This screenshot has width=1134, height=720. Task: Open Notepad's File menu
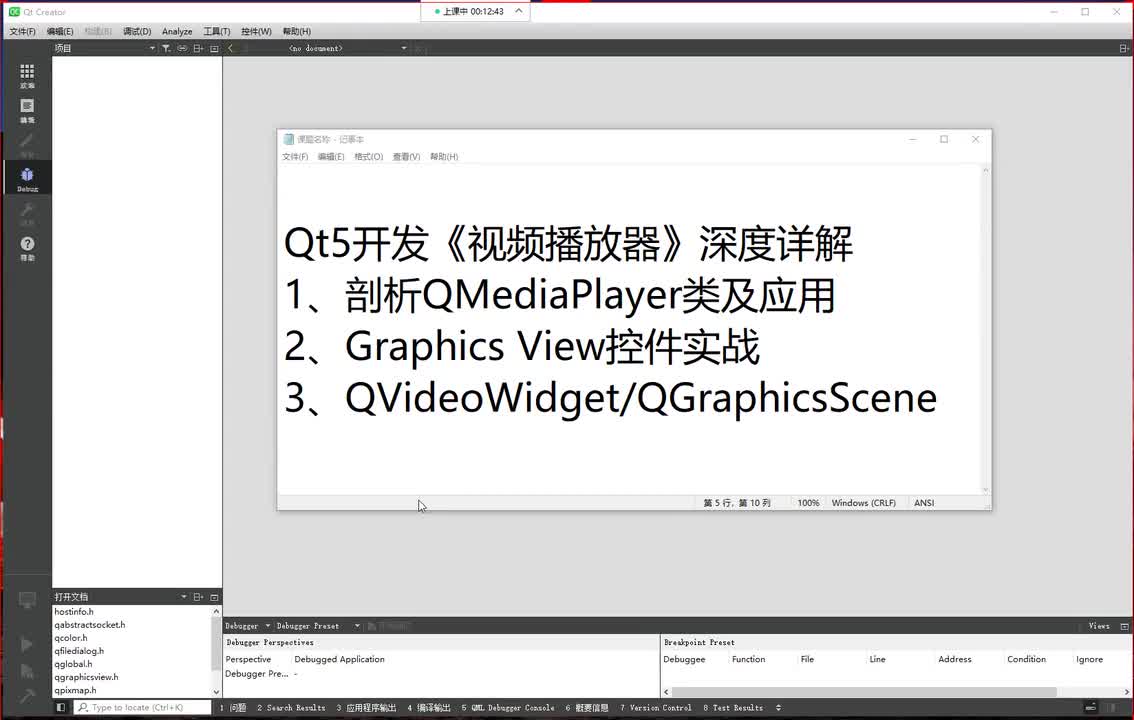point(295,157)
